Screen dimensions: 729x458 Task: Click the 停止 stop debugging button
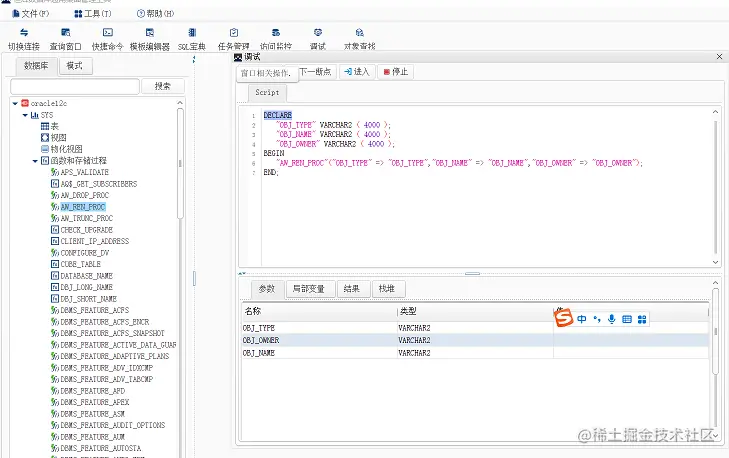click(x=396, y=72)
